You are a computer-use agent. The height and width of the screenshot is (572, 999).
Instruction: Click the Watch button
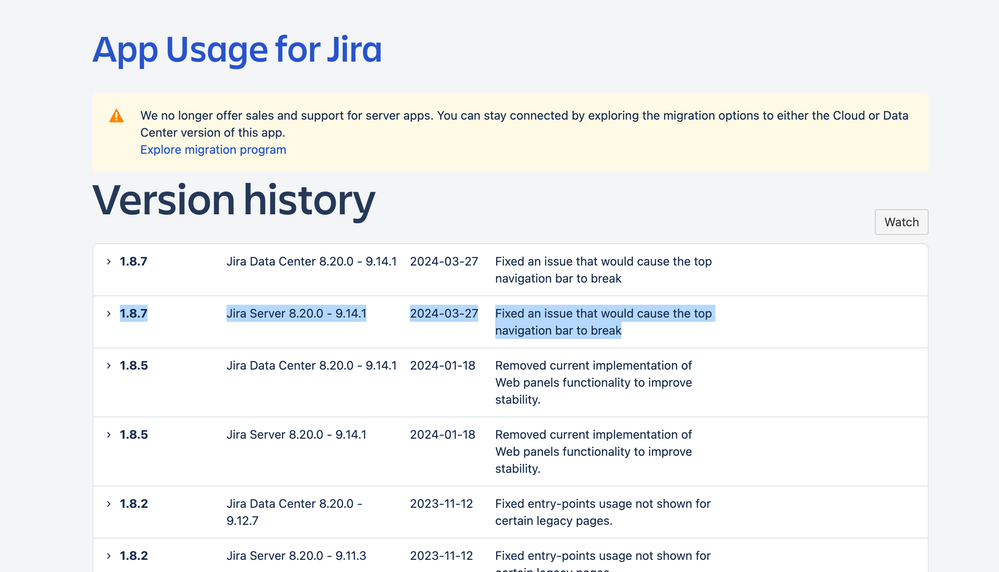[x=902, y=222]
